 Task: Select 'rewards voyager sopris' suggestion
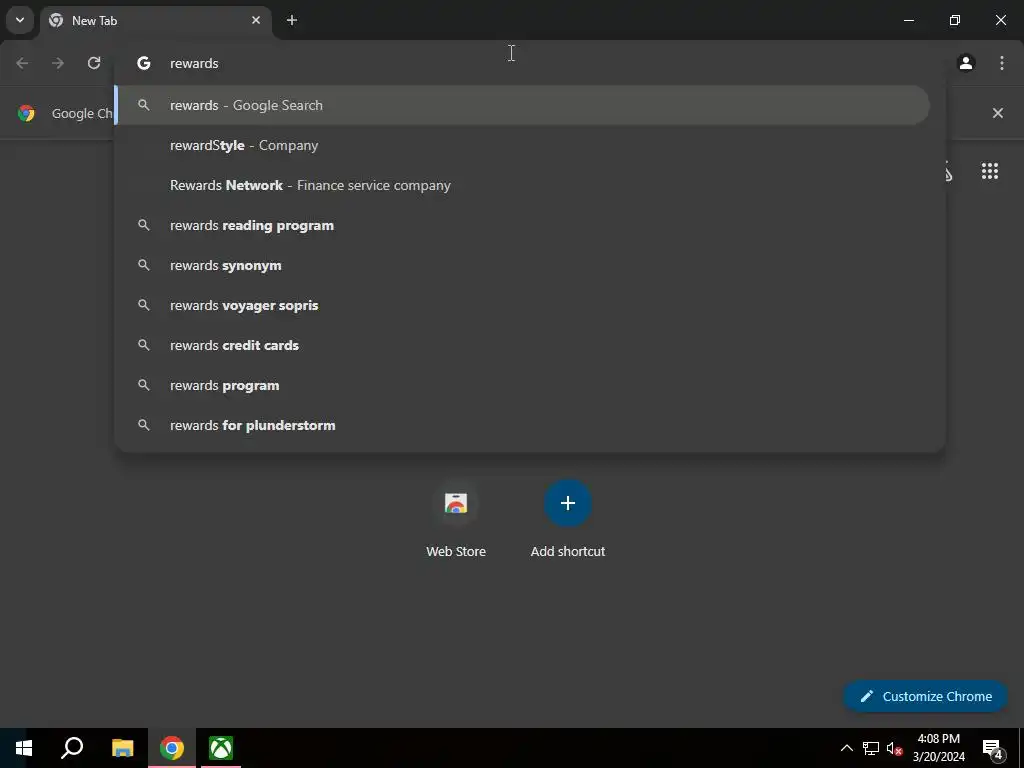522,305
